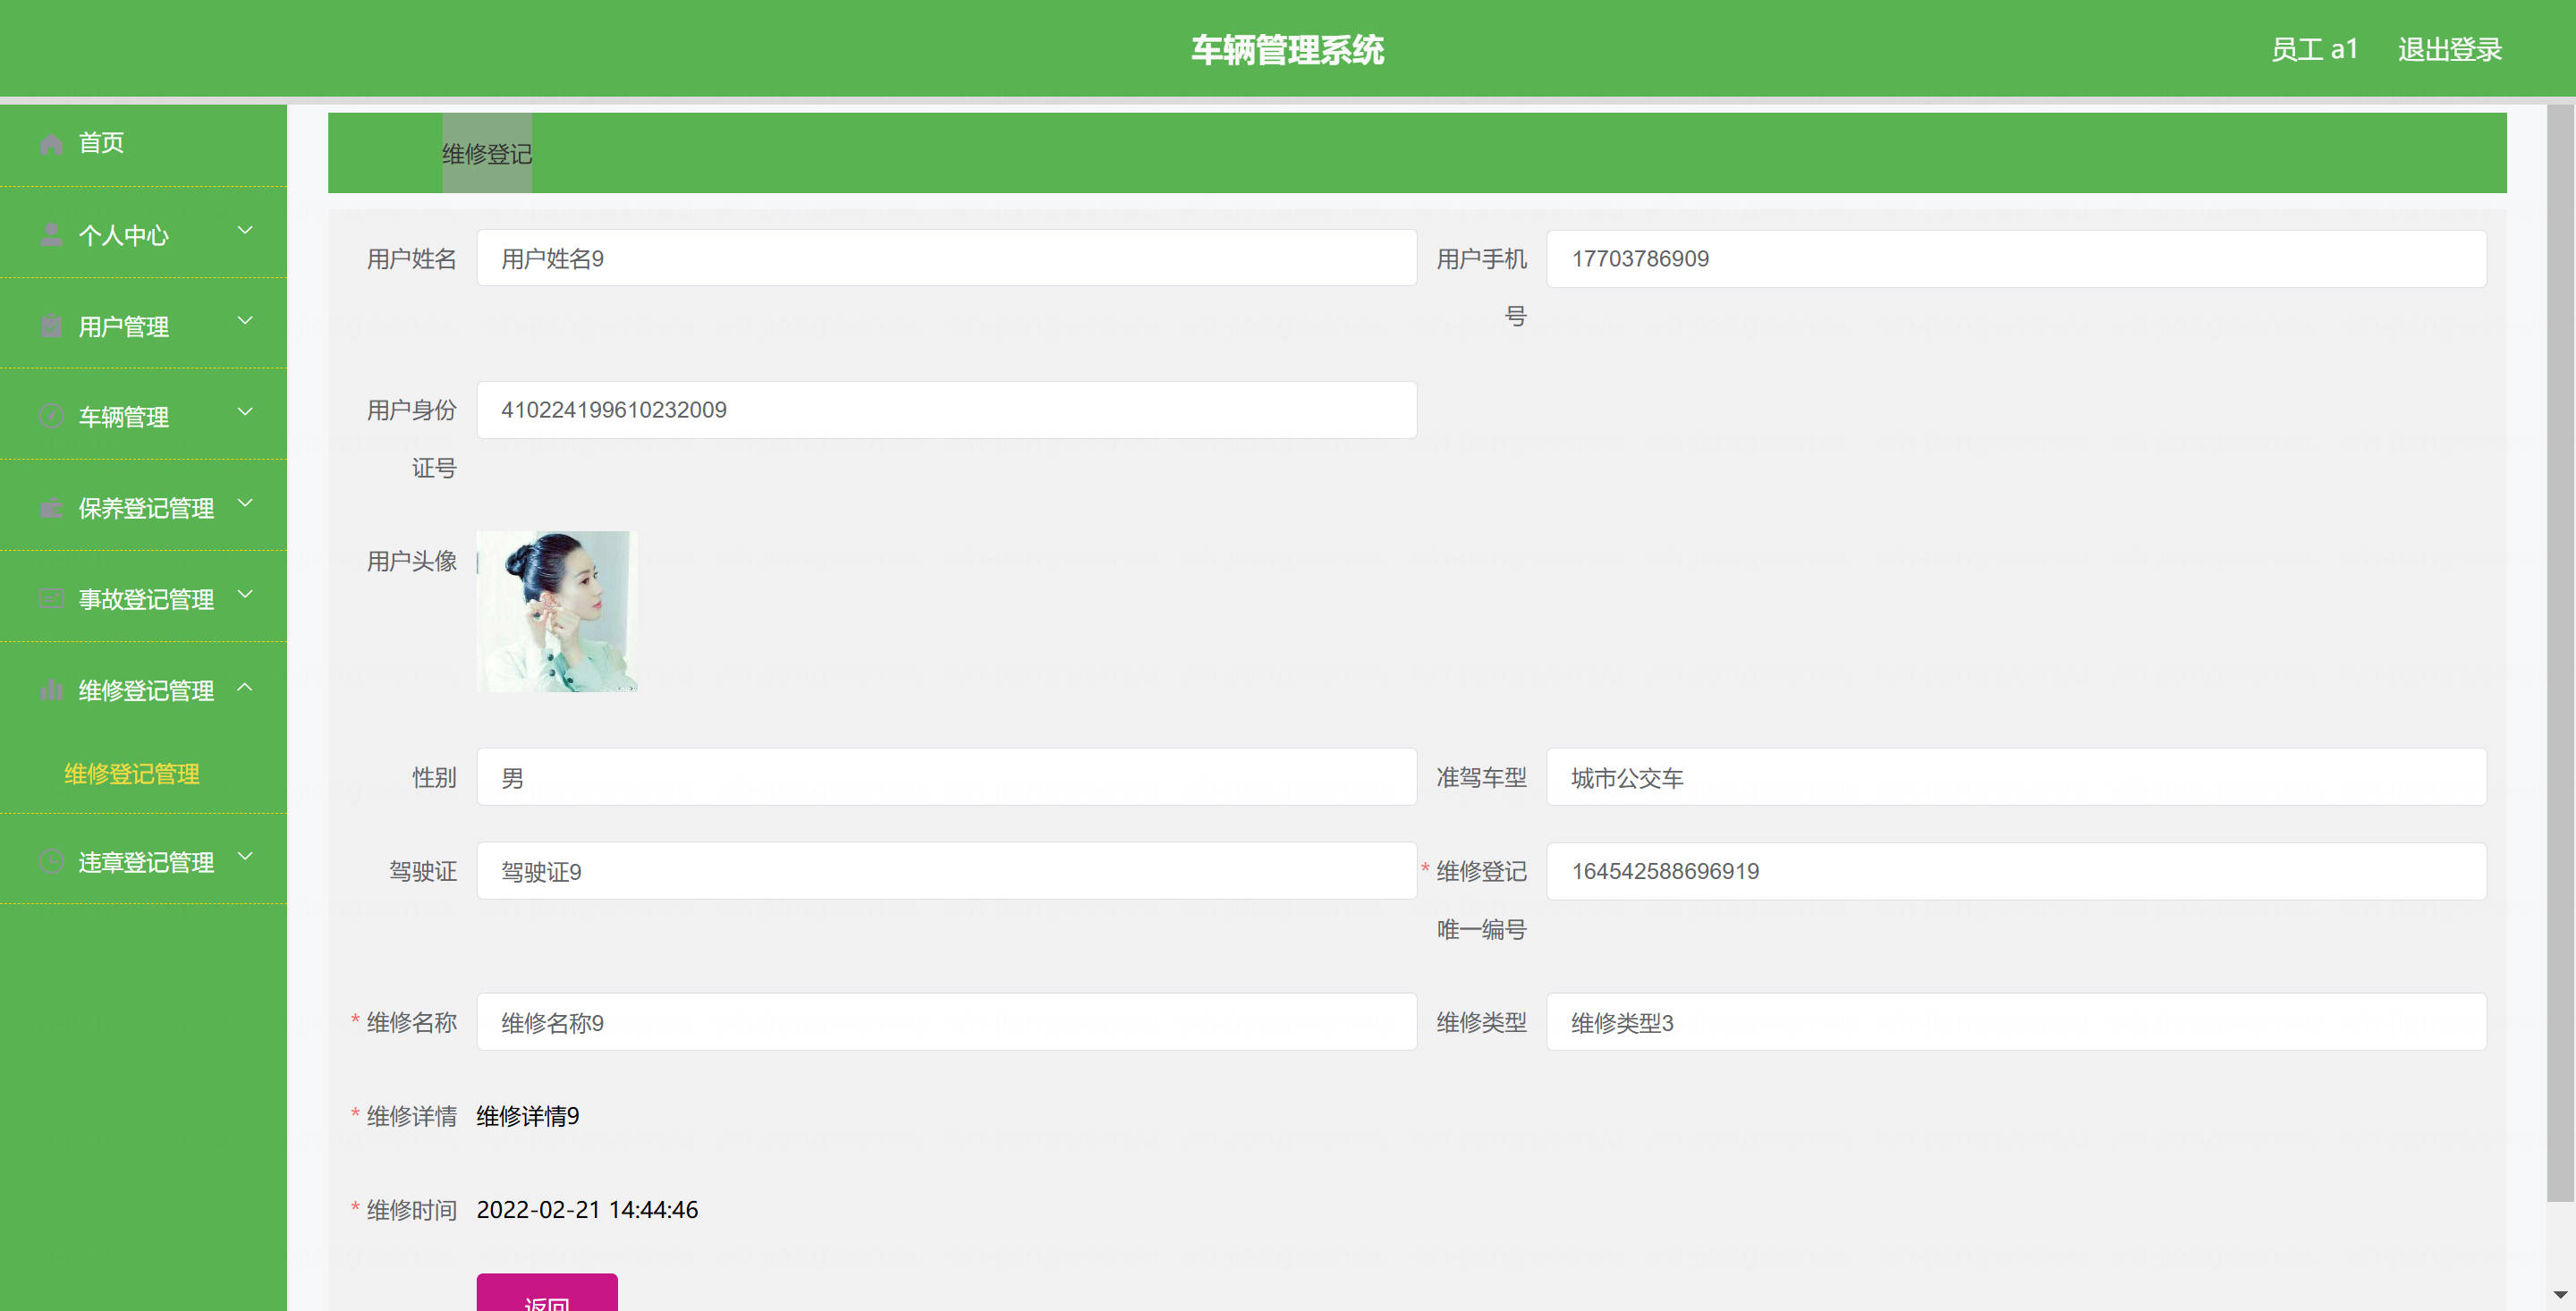This screenshot has height=1311, width=2576.
Task: Collapse the 维修登记管理 menu chevron
Action: pos(245,687)
